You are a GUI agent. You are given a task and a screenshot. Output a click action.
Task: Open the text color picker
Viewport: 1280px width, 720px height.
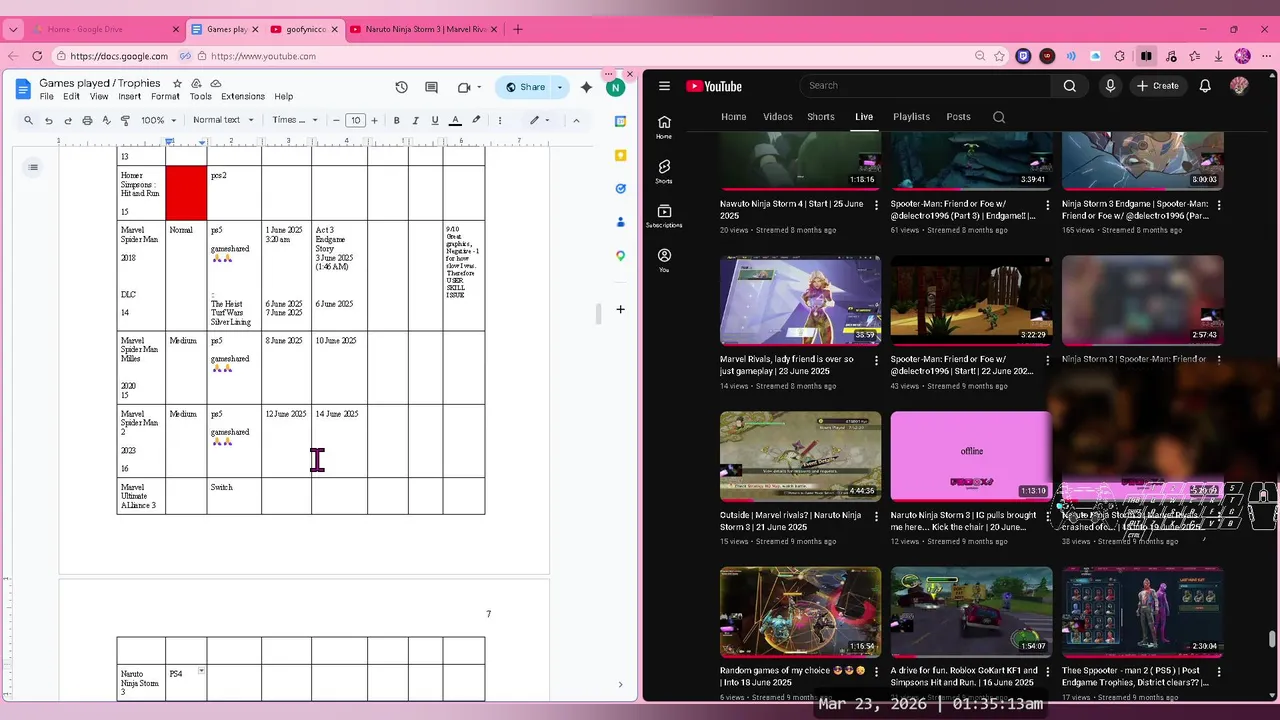click(455, 120)
